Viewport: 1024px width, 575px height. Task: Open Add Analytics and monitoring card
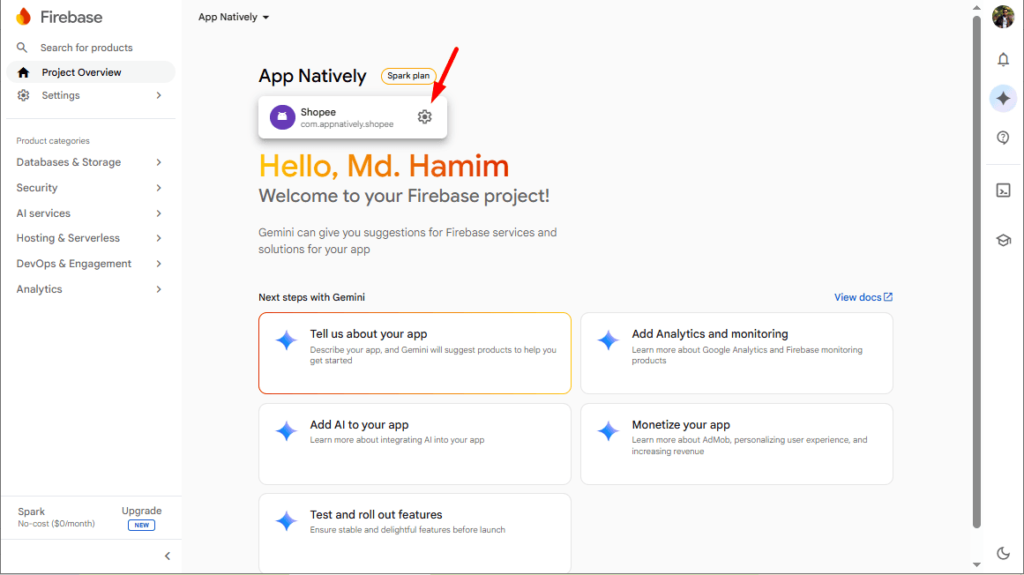(737, 353)
